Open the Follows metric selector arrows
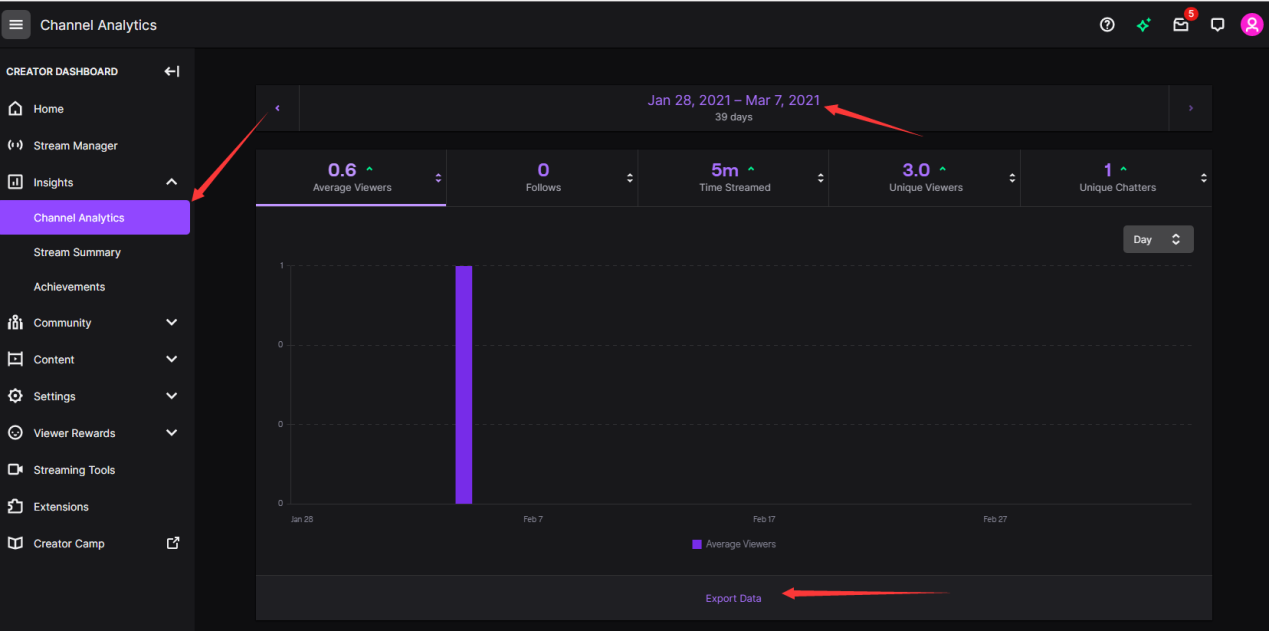This screenshot has width=1269, height=631. point(630,178)
